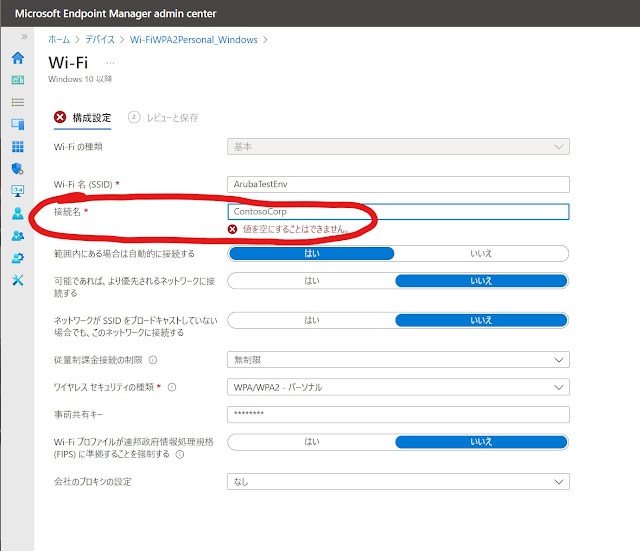Viewport: 640px width, 551px height.
Task: Open All services list icon in sidebar
Action: point(18,102)
